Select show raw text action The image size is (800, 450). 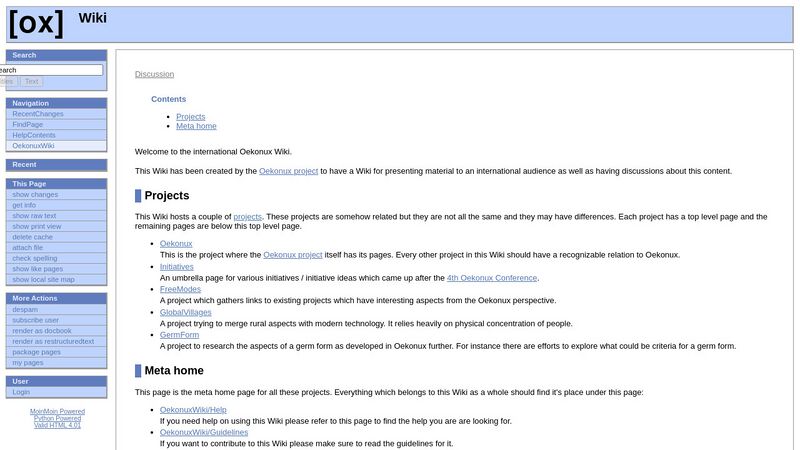34,216
